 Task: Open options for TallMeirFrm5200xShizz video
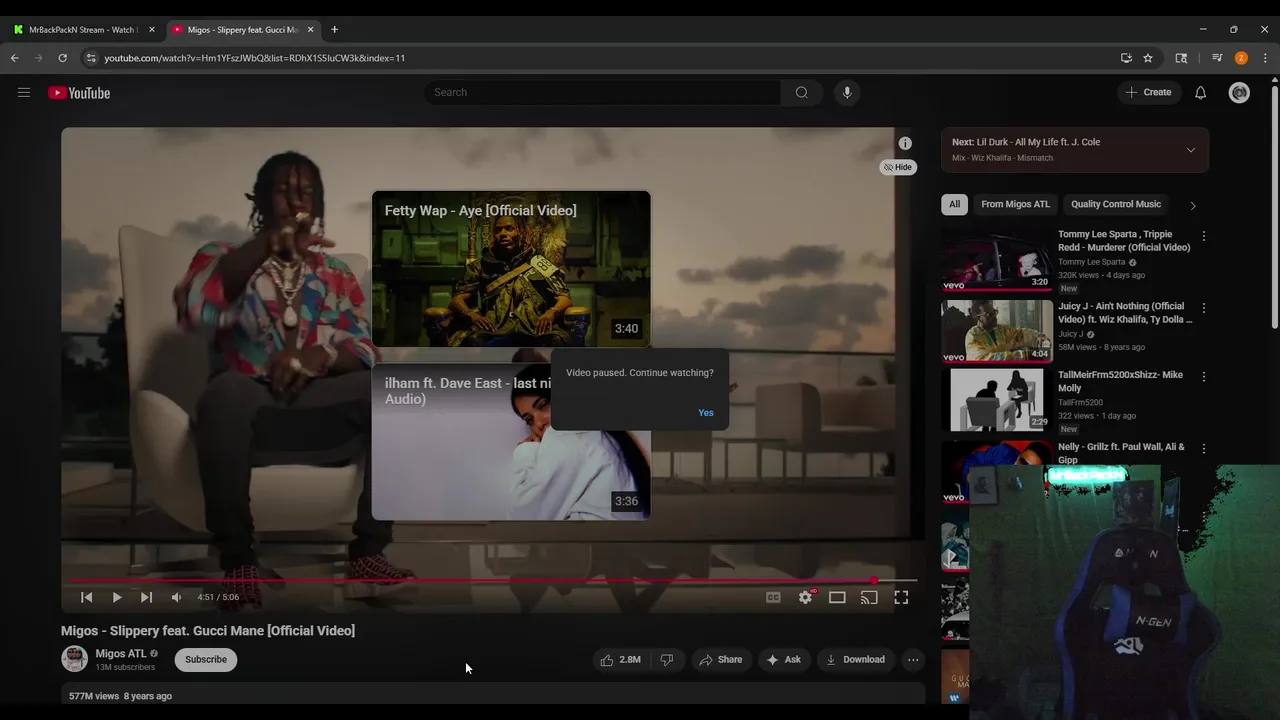[x=1203, y=377]
